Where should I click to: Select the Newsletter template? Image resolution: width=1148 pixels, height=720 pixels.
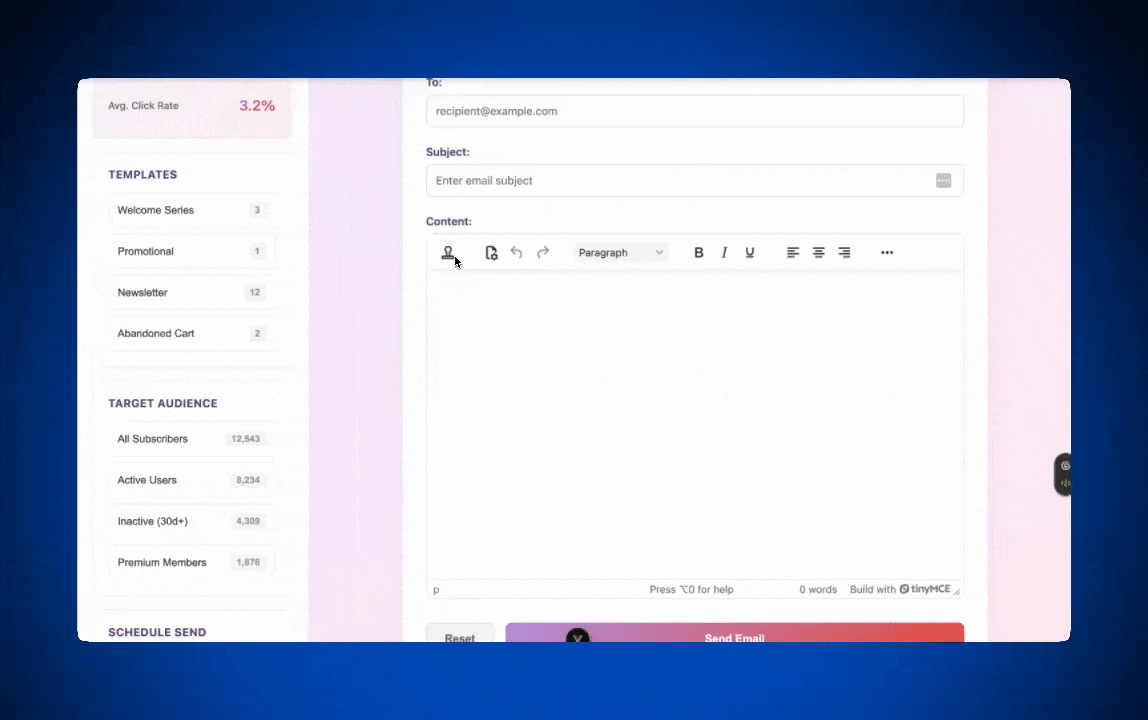[x=193, y=292]
